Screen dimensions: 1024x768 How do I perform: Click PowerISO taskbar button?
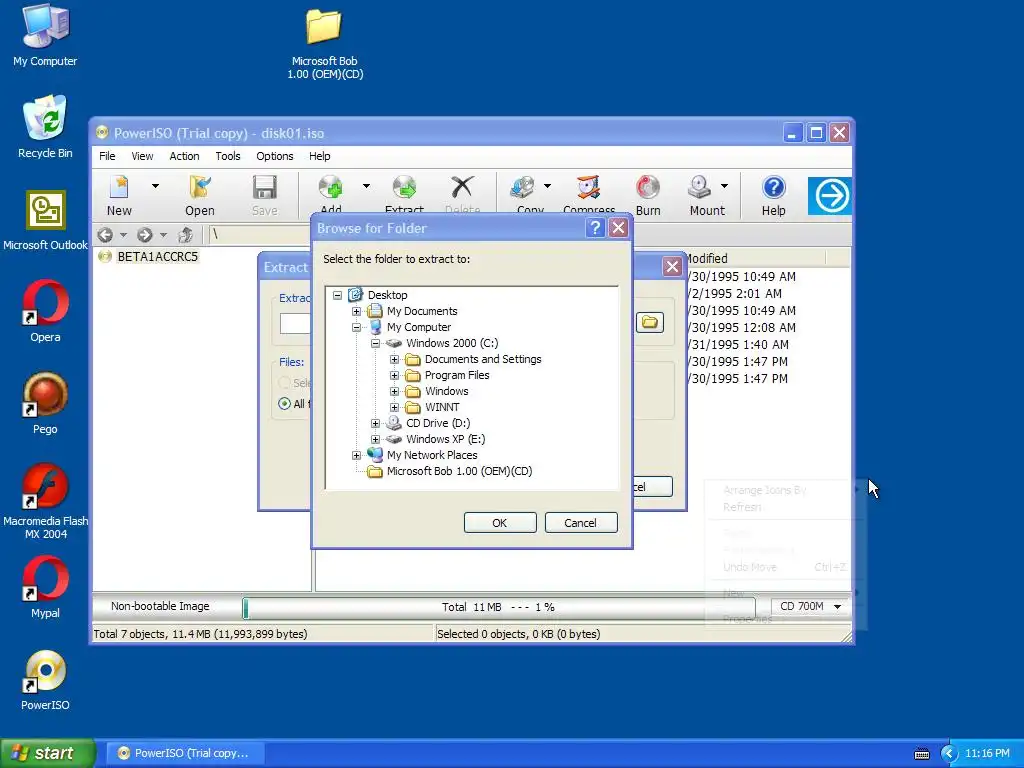(x=183, y=753)
